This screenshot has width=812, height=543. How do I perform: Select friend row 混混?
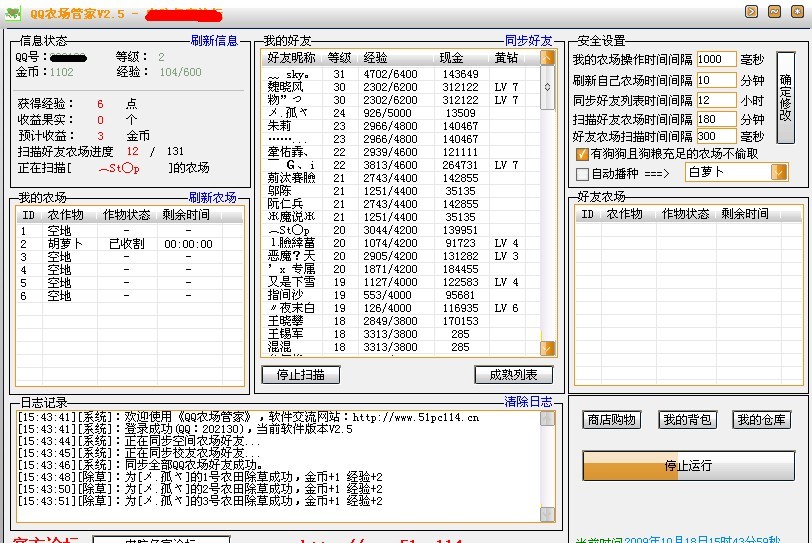401,347
